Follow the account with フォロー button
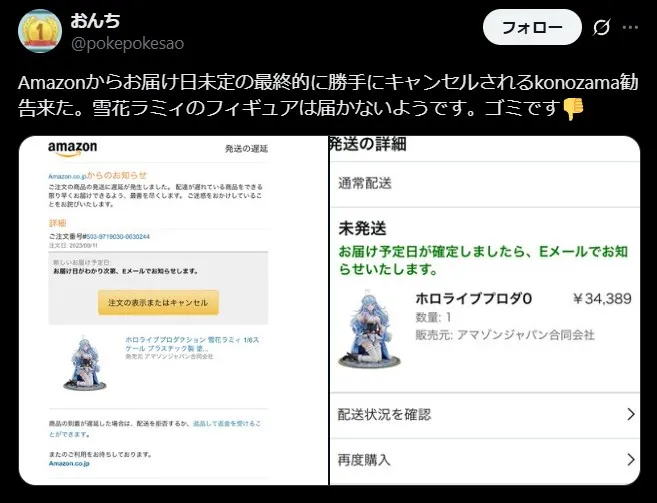This screenshot has height=503, width=657. pos(532,27)
